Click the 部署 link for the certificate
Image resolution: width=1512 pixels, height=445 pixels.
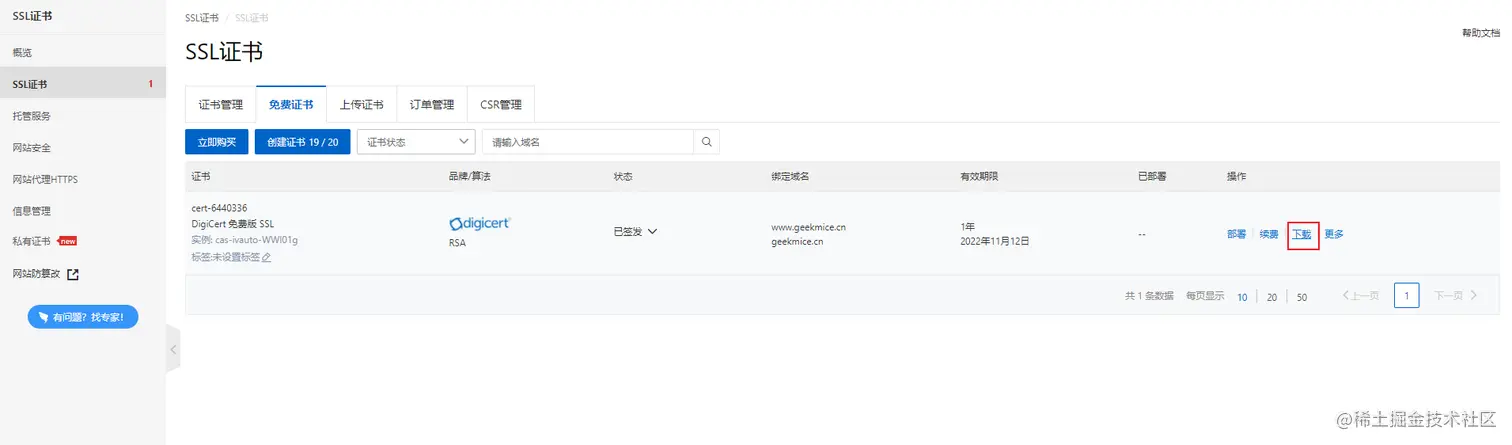coord(1237,234)
